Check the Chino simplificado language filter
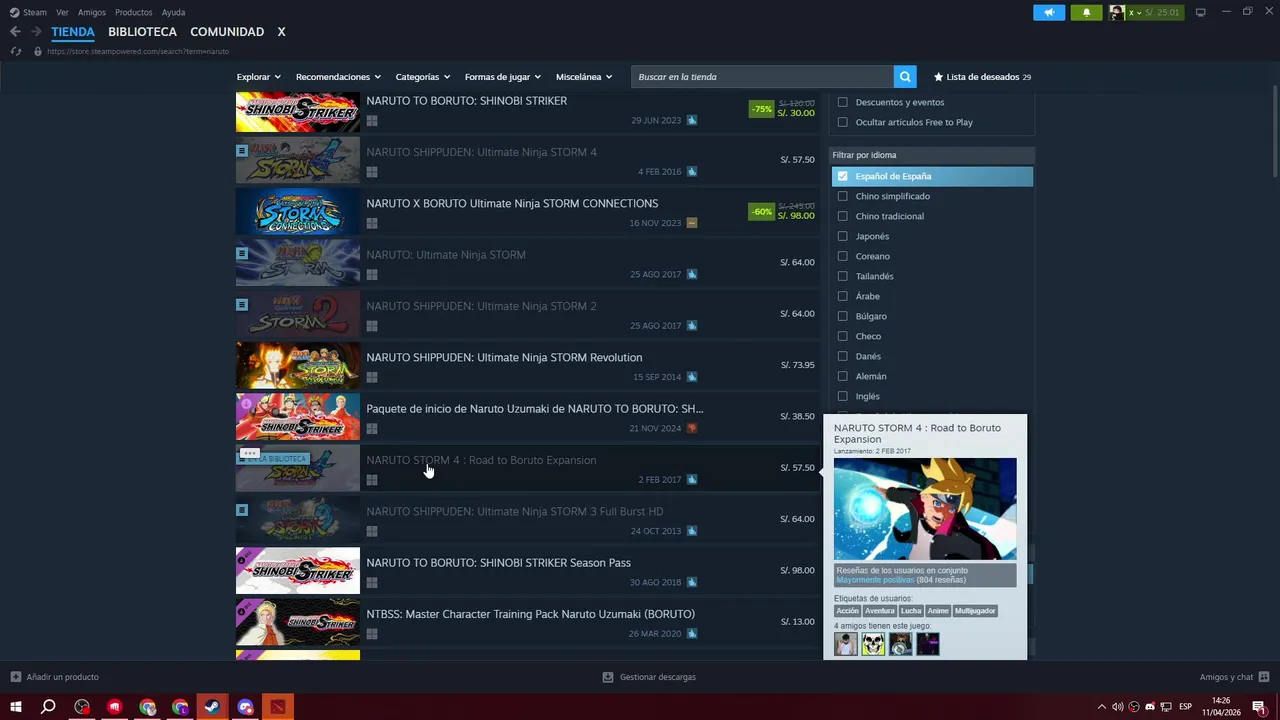This screenshot has height=720, width=1280. (x=842, y=196)
